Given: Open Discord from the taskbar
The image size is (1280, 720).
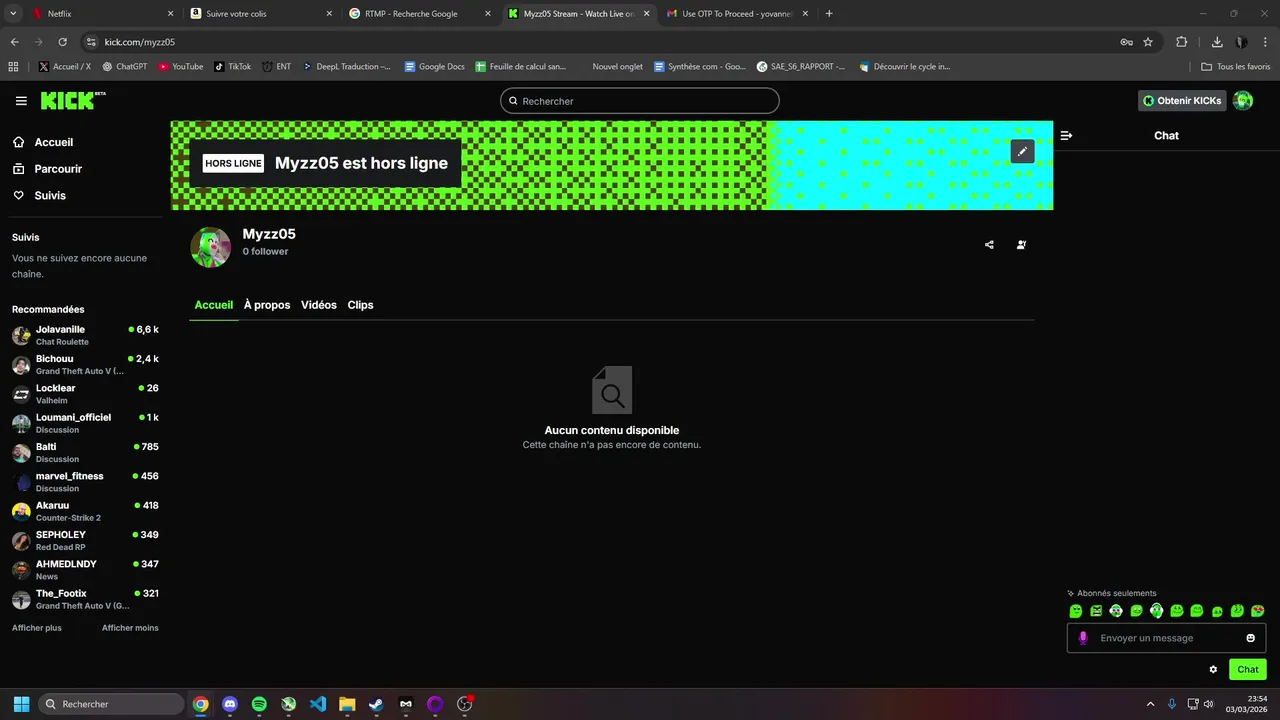Looking at the screenshot, I should point(230,704).
